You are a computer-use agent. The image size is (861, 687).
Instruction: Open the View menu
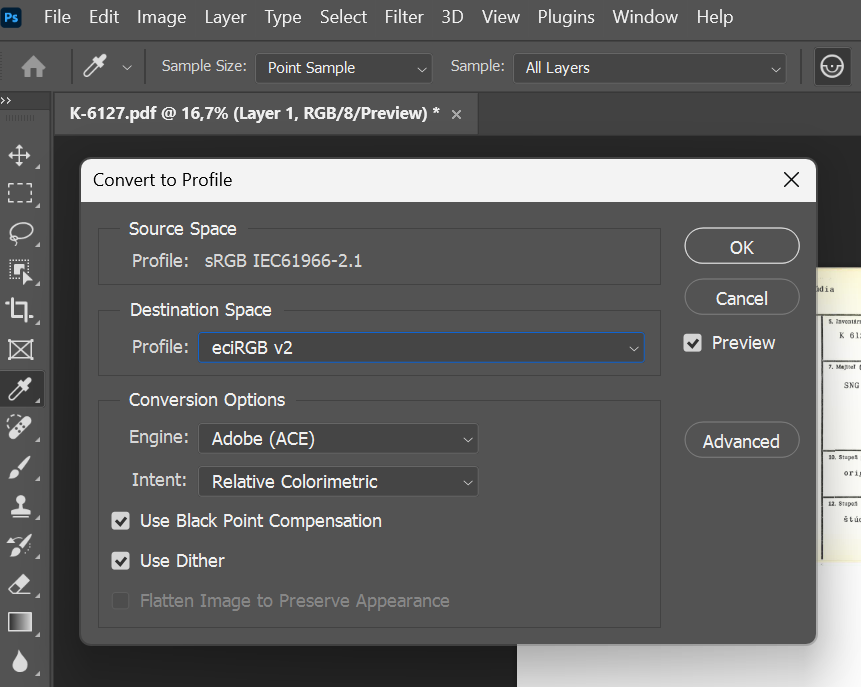[501, 17]
